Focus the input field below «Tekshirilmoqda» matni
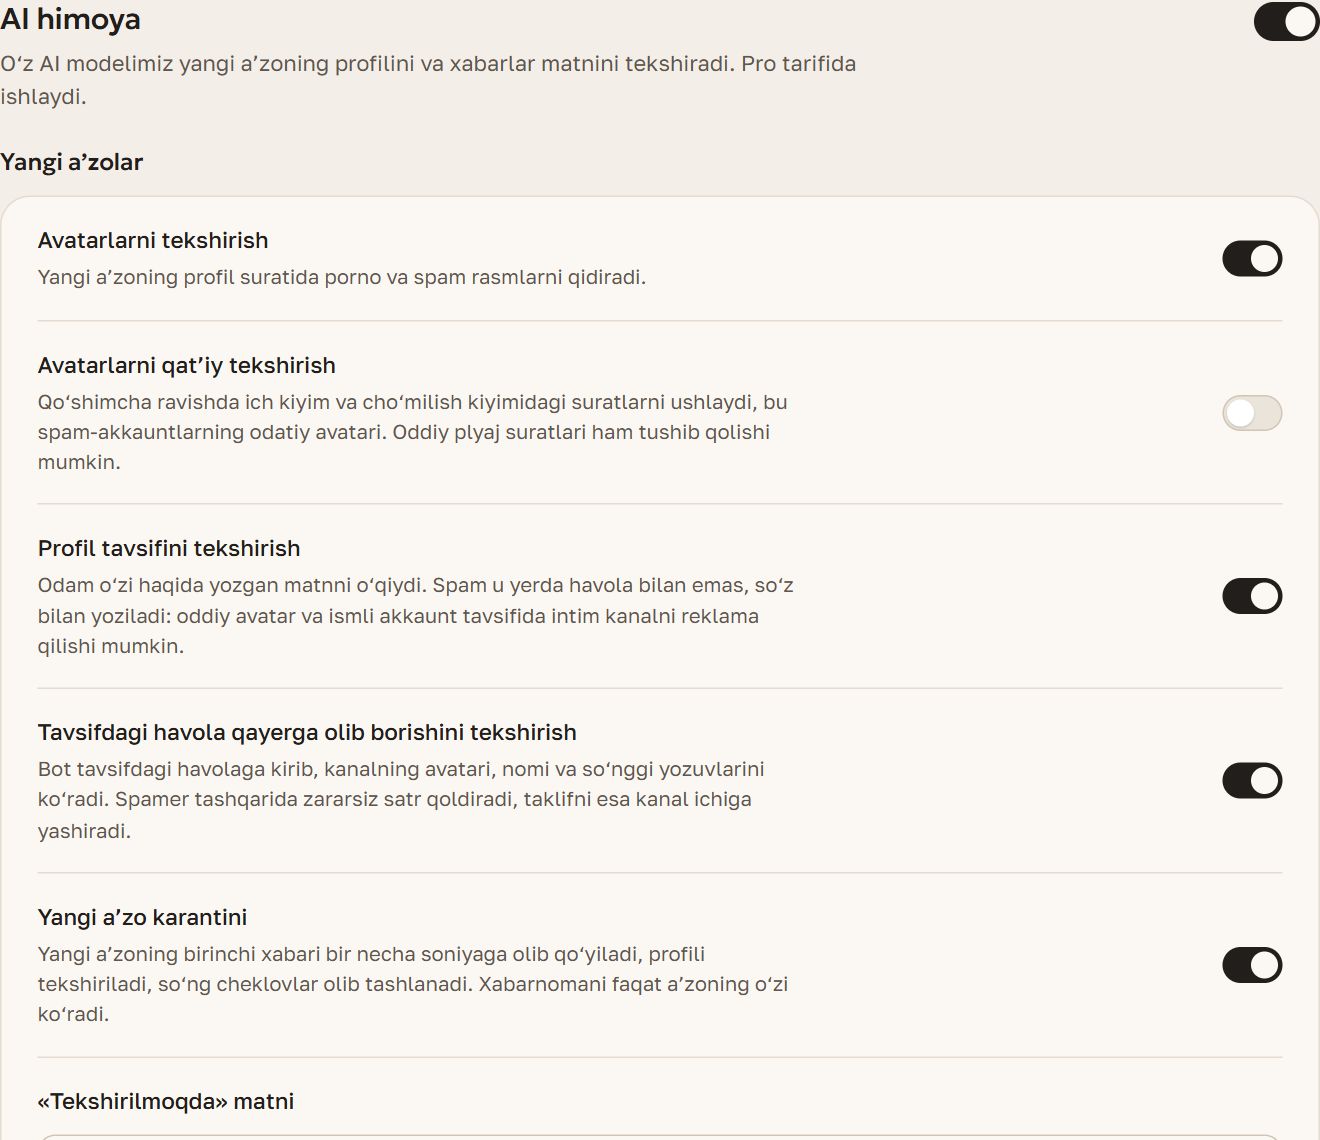 [x=660, y=1137]
